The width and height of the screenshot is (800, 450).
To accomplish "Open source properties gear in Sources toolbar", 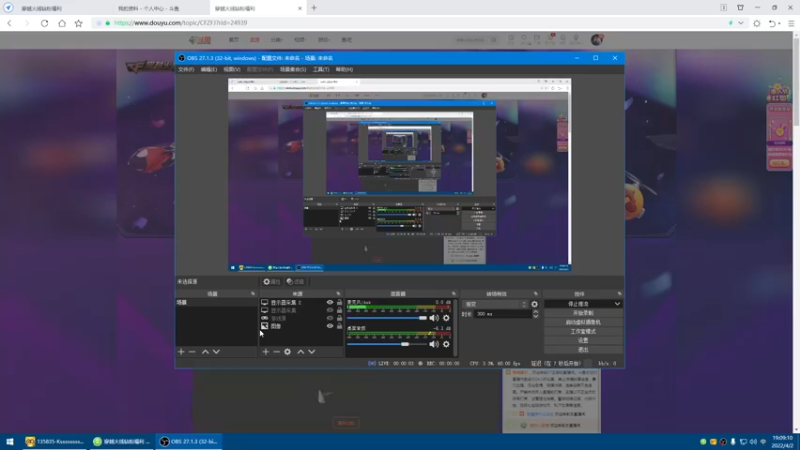I will [x=287, y=352].
